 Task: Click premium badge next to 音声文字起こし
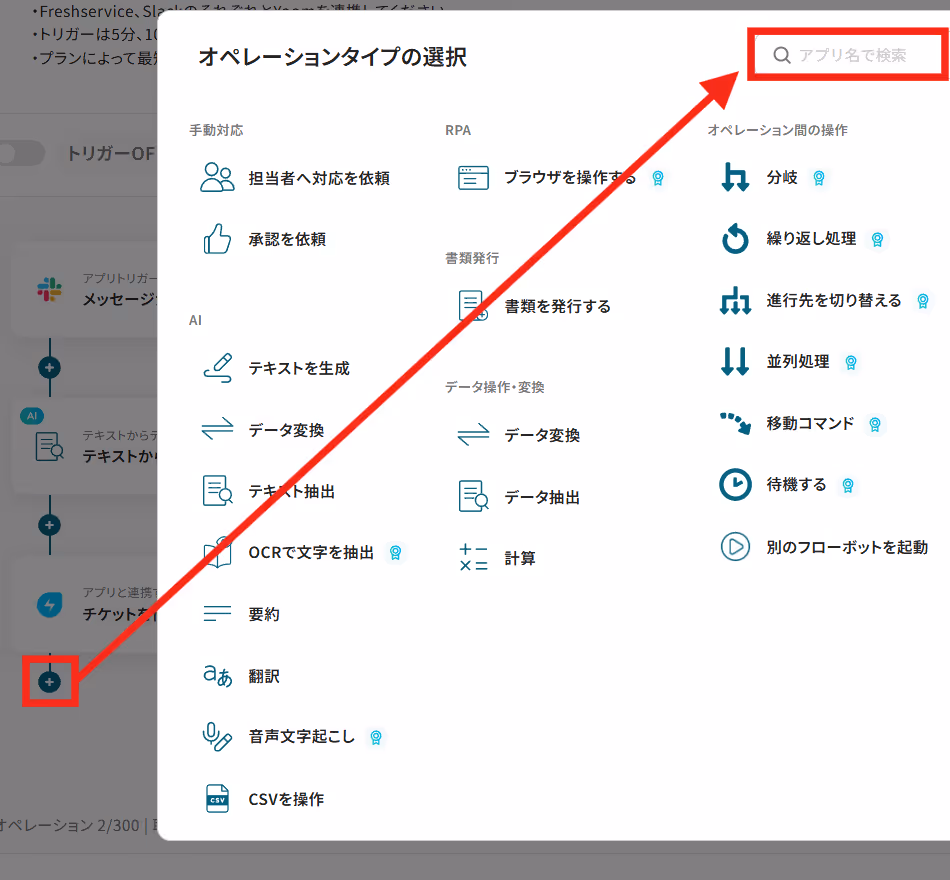[376, 737]
